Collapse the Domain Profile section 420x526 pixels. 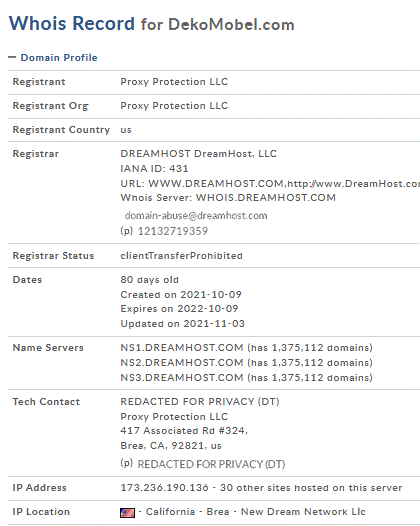coord(12,57)
